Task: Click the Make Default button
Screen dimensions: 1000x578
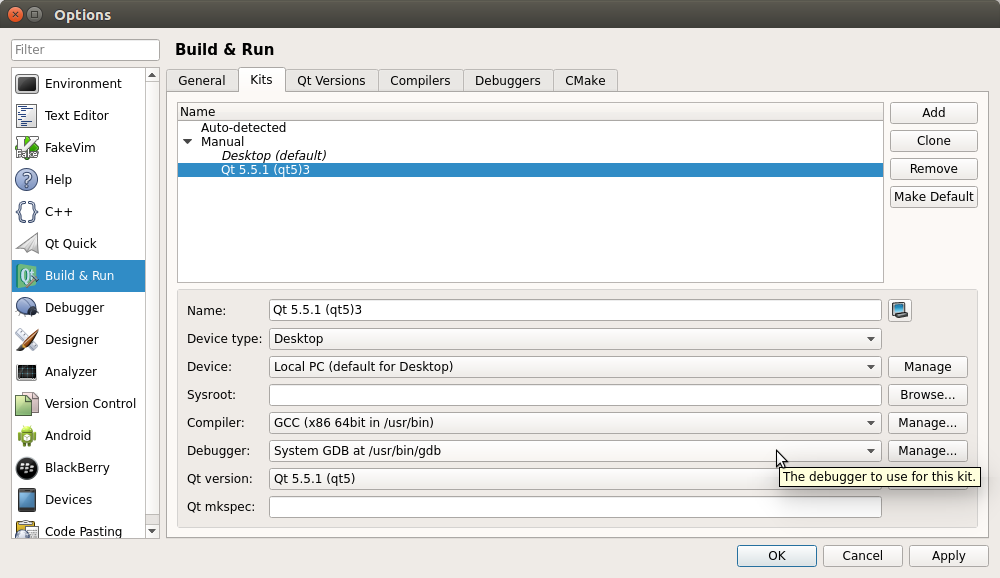Action: tap(933, 196)
